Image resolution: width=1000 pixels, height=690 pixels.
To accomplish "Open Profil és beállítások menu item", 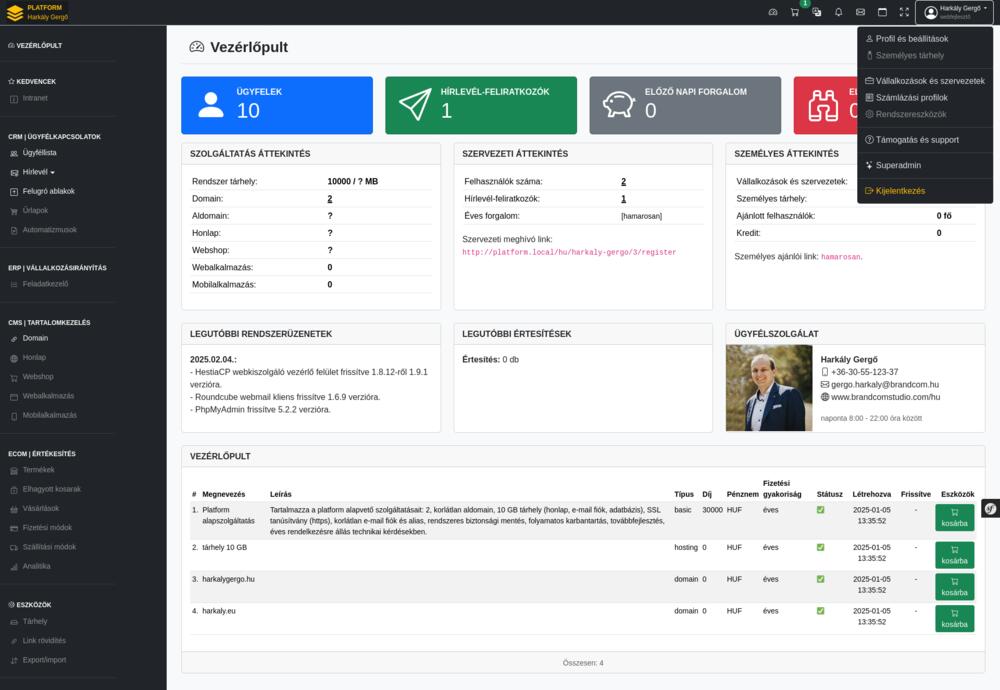I will (911, 39).
